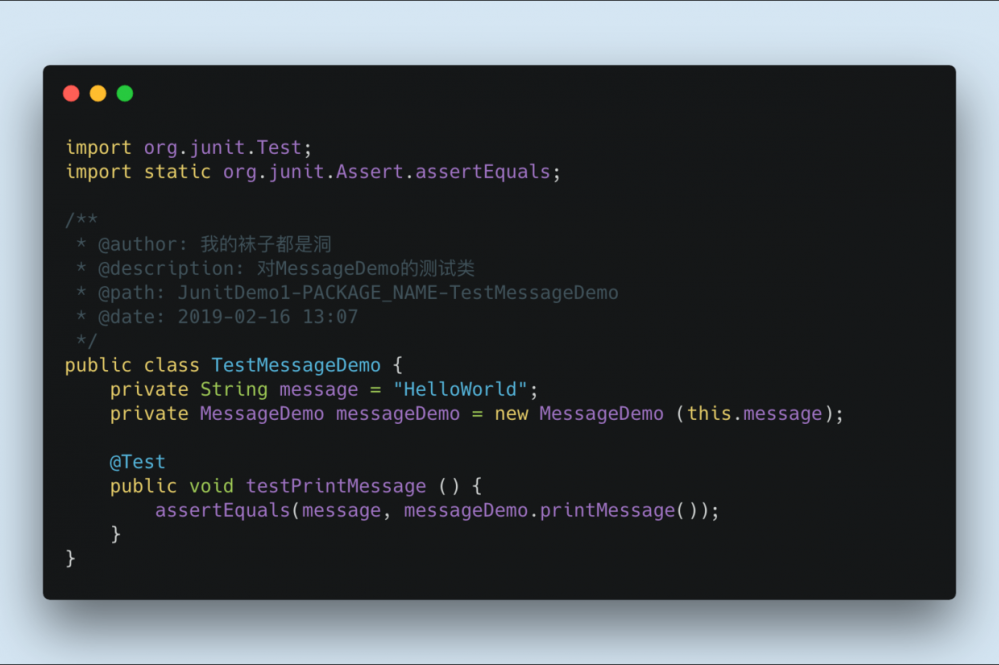
Task: Click the void return type keyword
Action: tap(211, 486)
